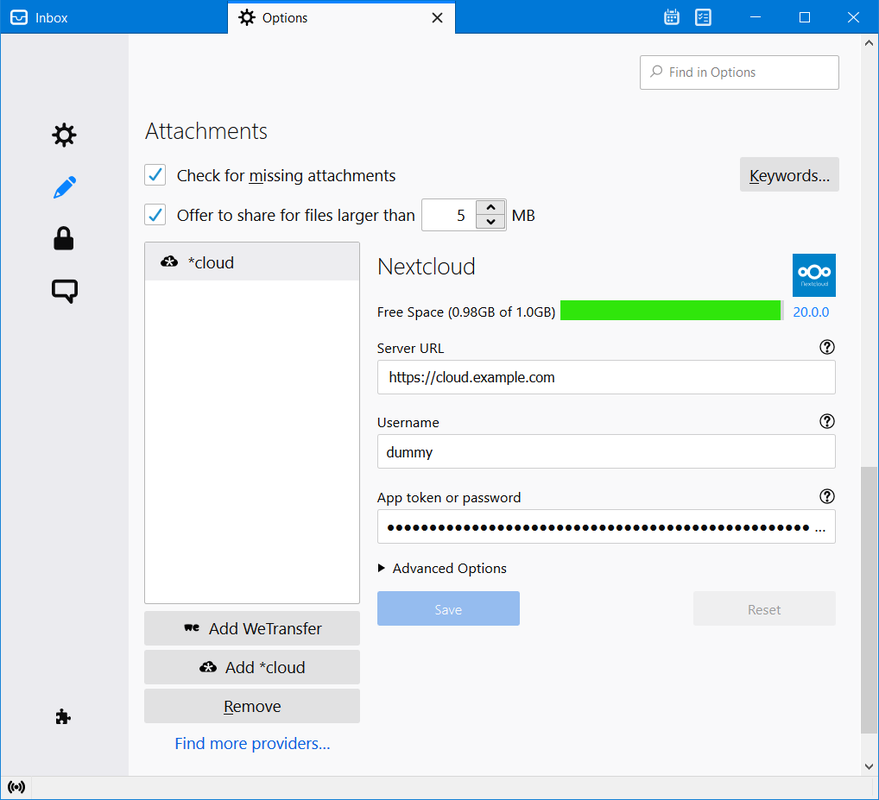Open Privacy & Security lock icon

coord(64,238)
